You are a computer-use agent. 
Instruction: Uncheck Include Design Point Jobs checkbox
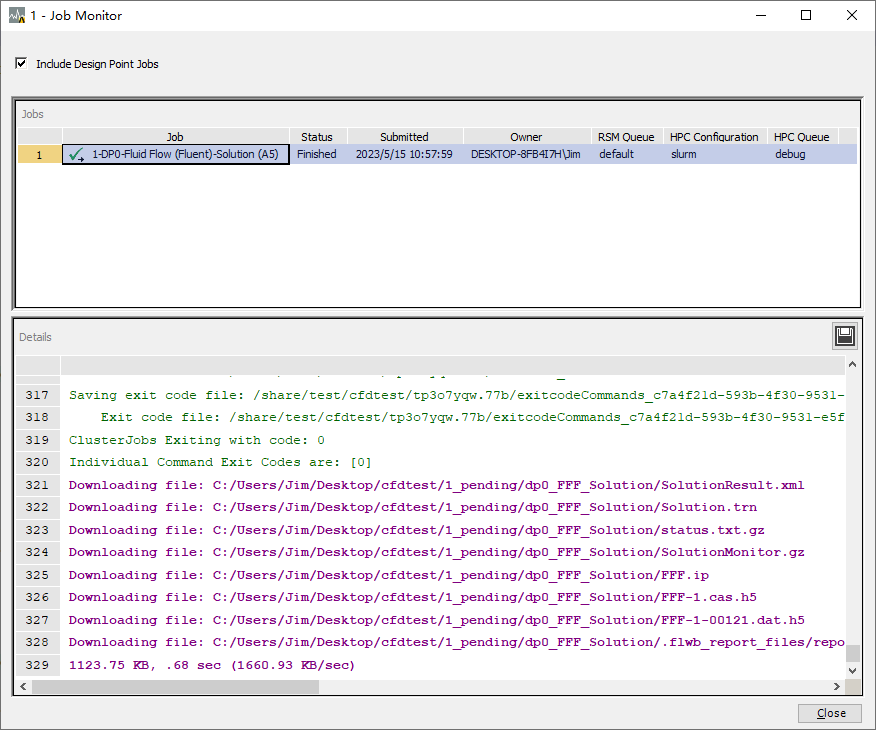tap(21, 63)
